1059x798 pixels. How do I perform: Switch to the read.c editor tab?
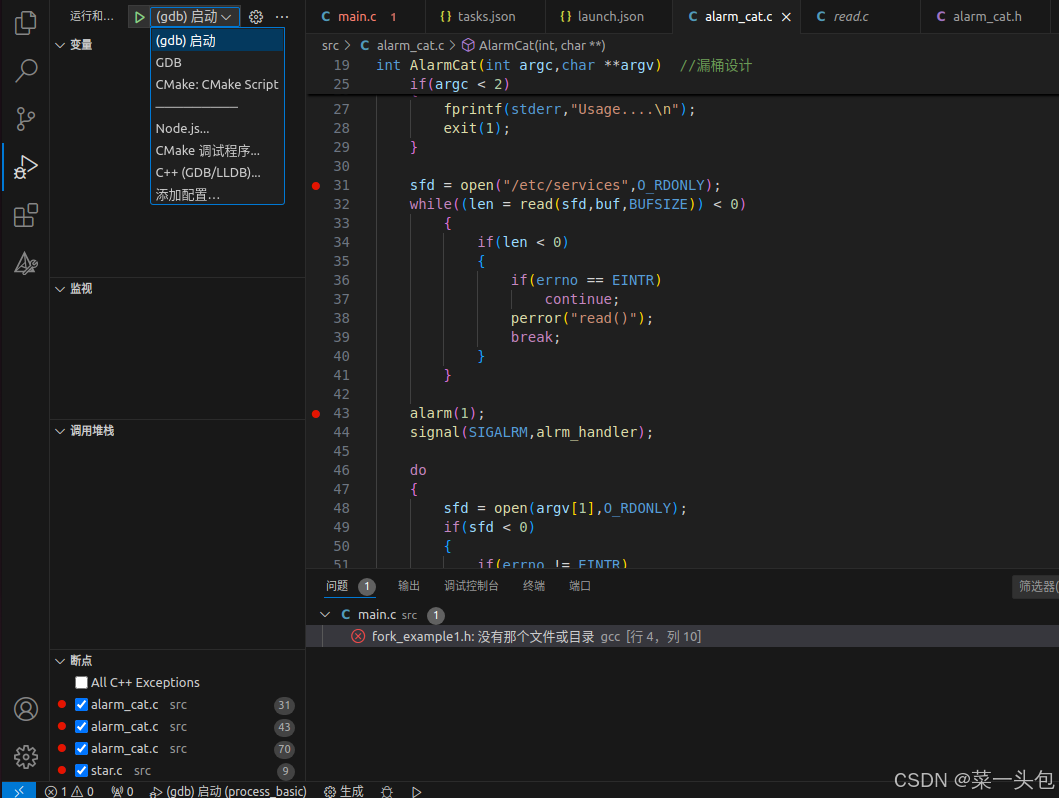pyautogui.click(x=856, y=16)
